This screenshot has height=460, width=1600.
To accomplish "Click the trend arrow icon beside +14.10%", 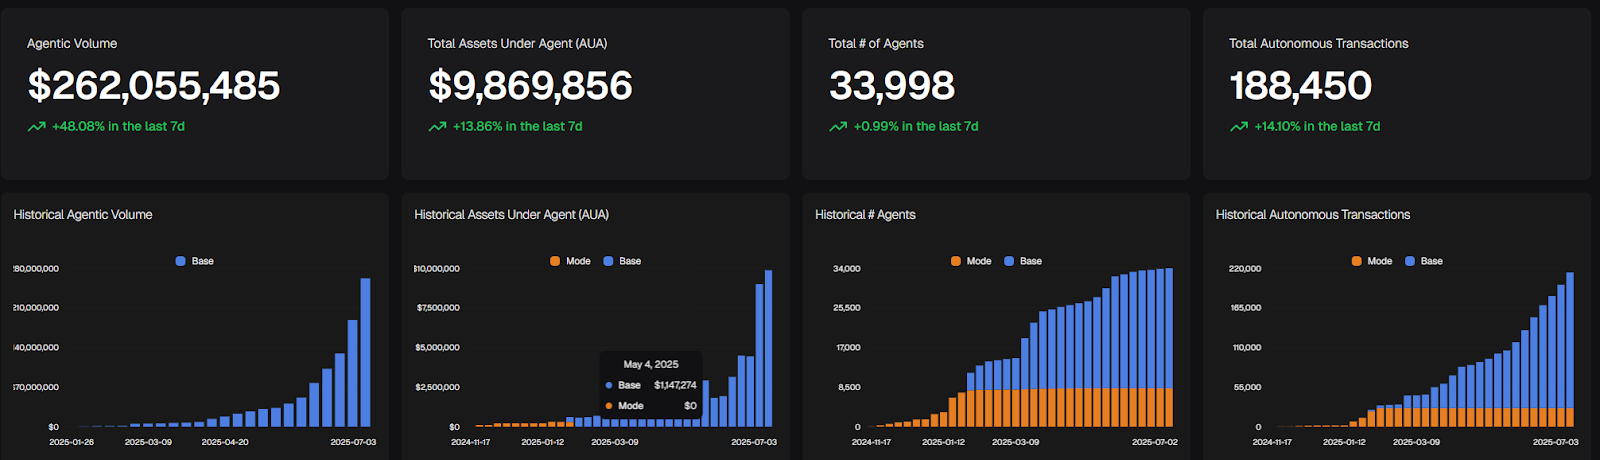I will (1239, 127).
